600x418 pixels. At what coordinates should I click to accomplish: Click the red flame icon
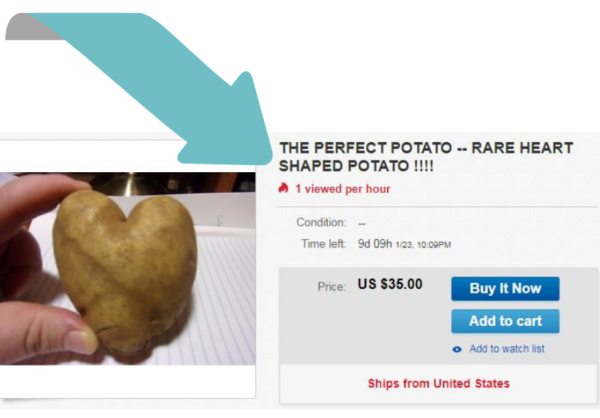tap(283, 188)
